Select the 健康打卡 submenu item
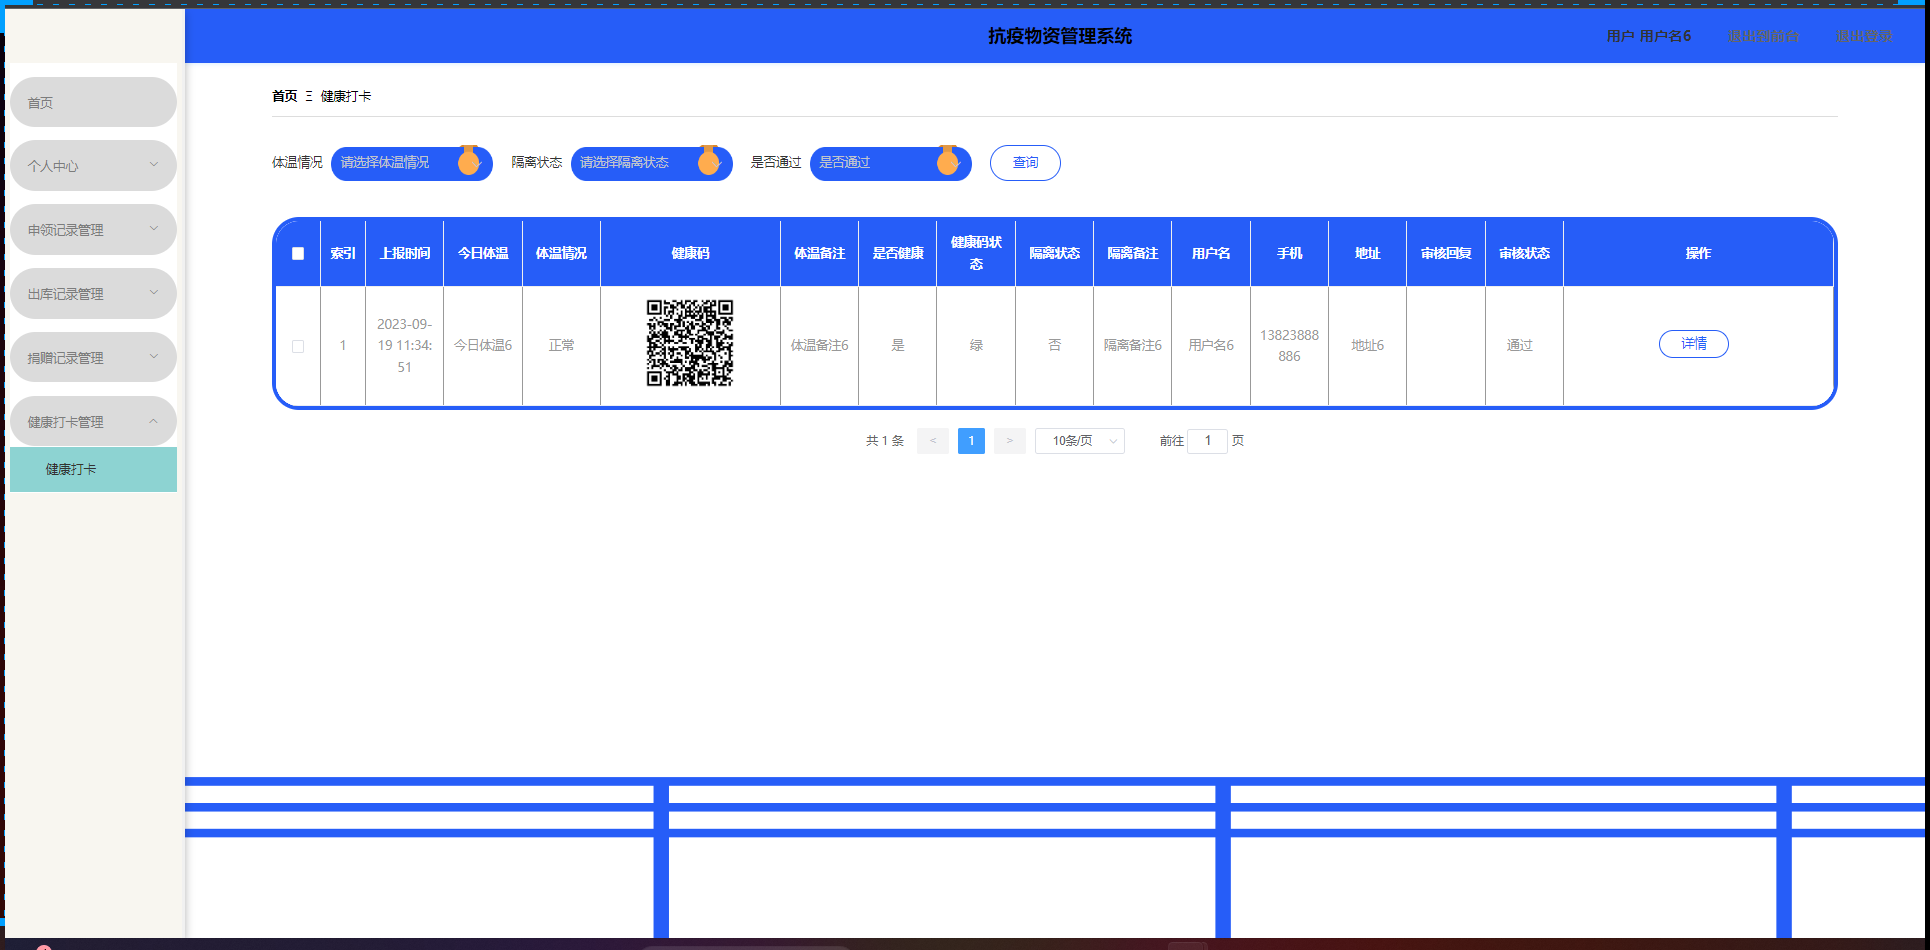This screenshot has width=1930, height=950. [x=93, y=469]
